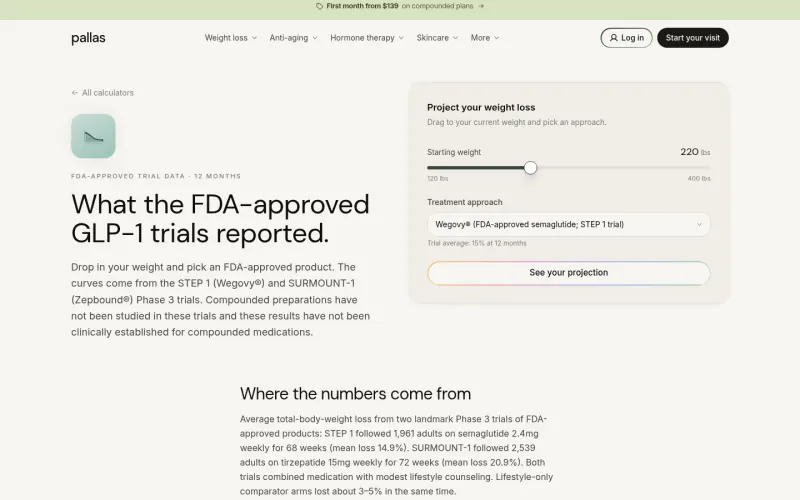Click the user icon in Log in
The height and width of the screenshot is (500, 800).
tap(614, 38)
